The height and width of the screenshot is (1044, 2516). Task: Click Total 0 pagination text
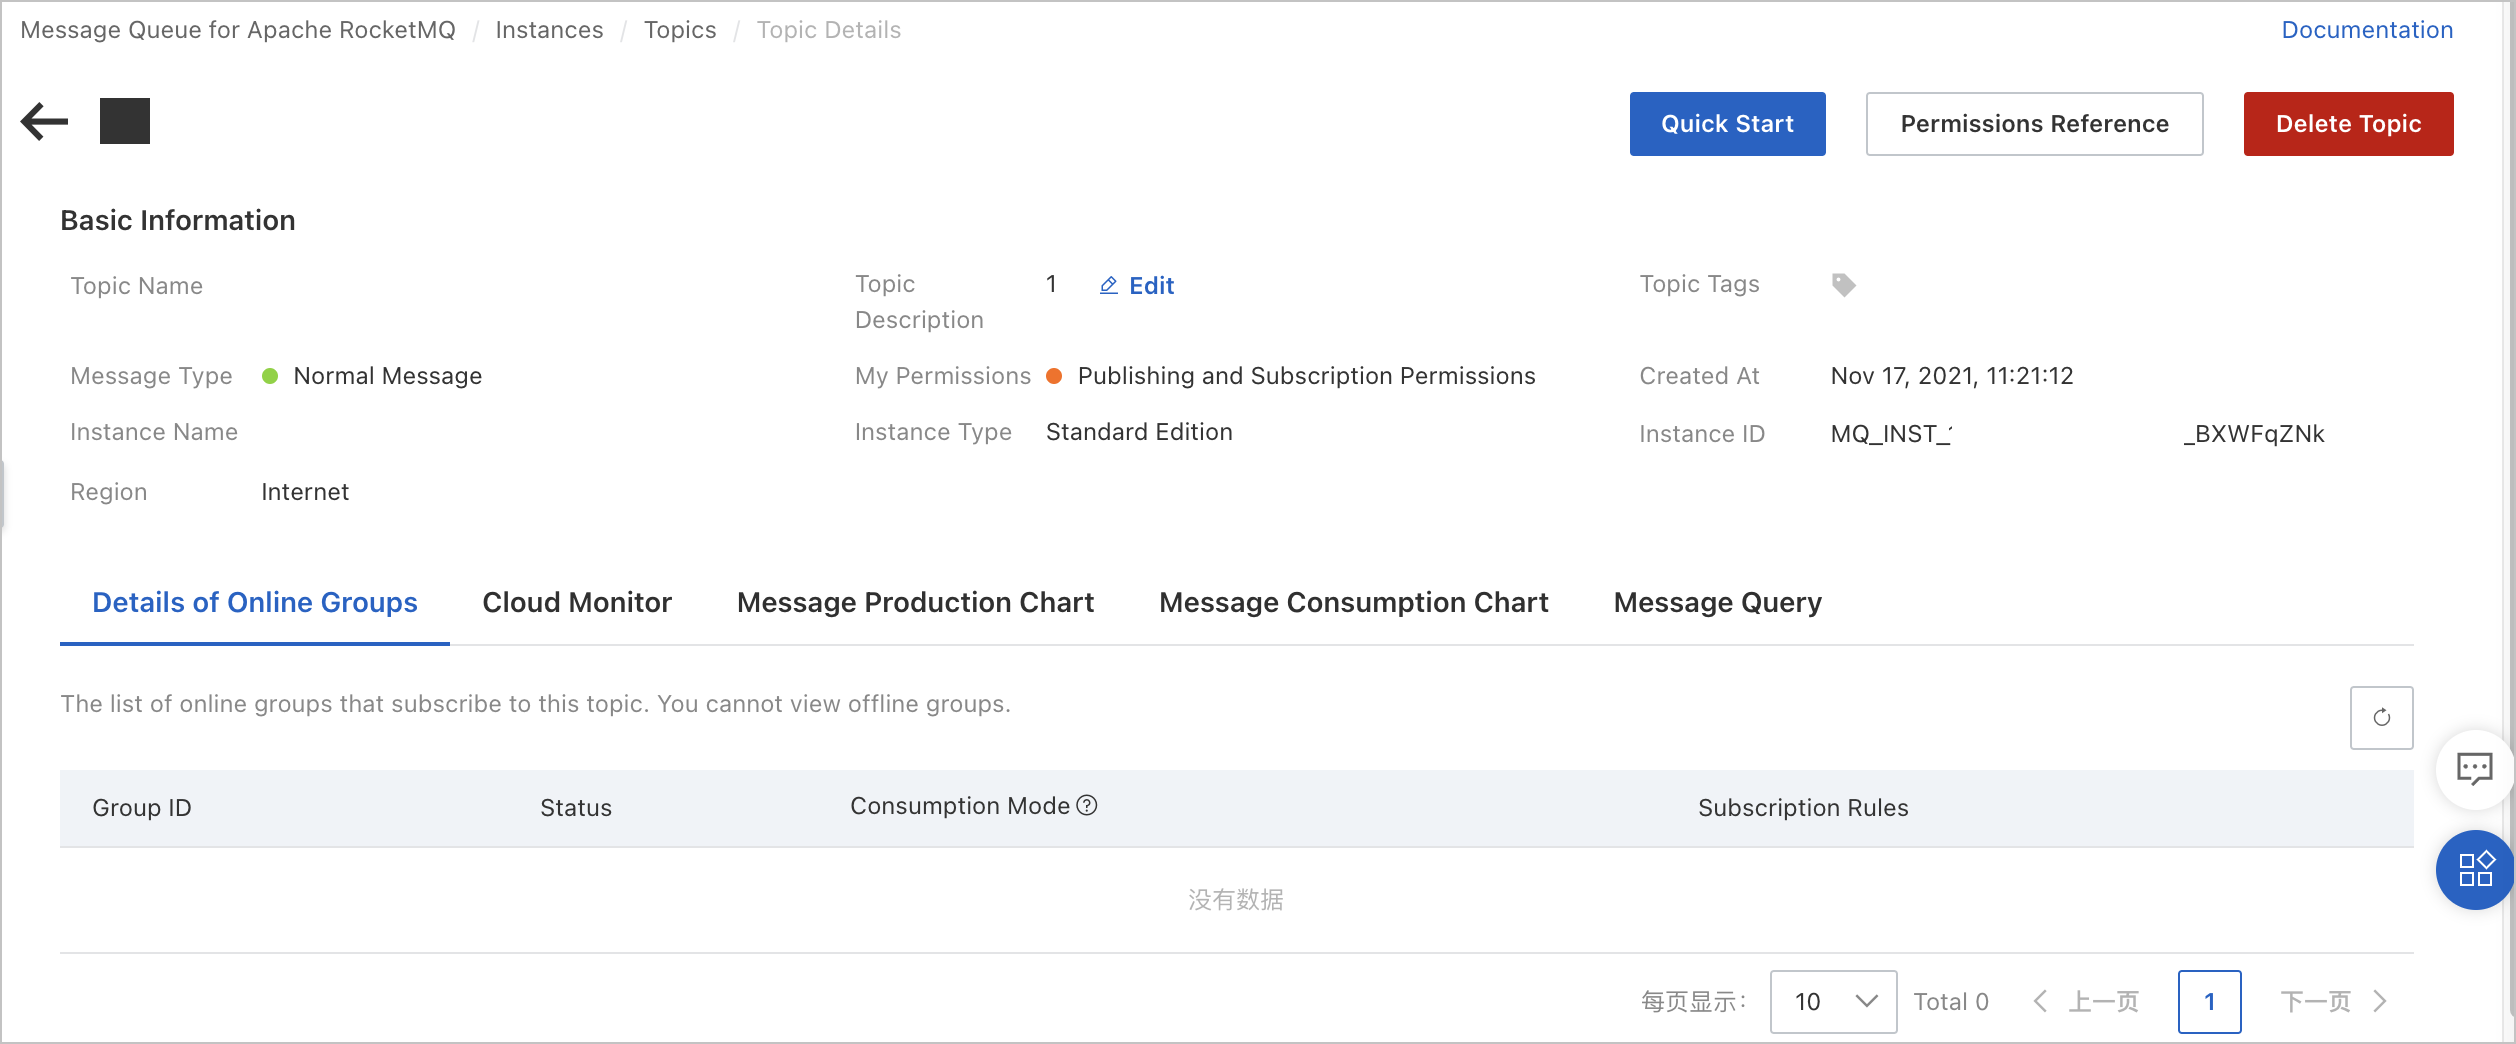coord(1950,1001)
